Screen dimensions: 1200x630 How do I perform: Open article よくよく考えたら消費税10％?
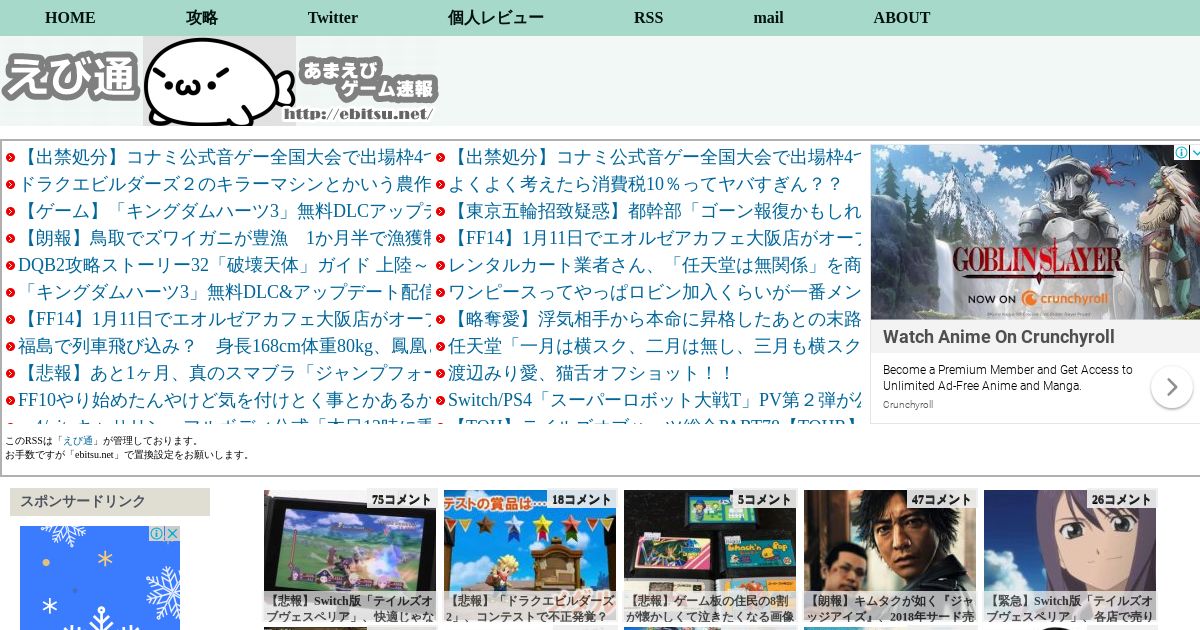(645, 184)
